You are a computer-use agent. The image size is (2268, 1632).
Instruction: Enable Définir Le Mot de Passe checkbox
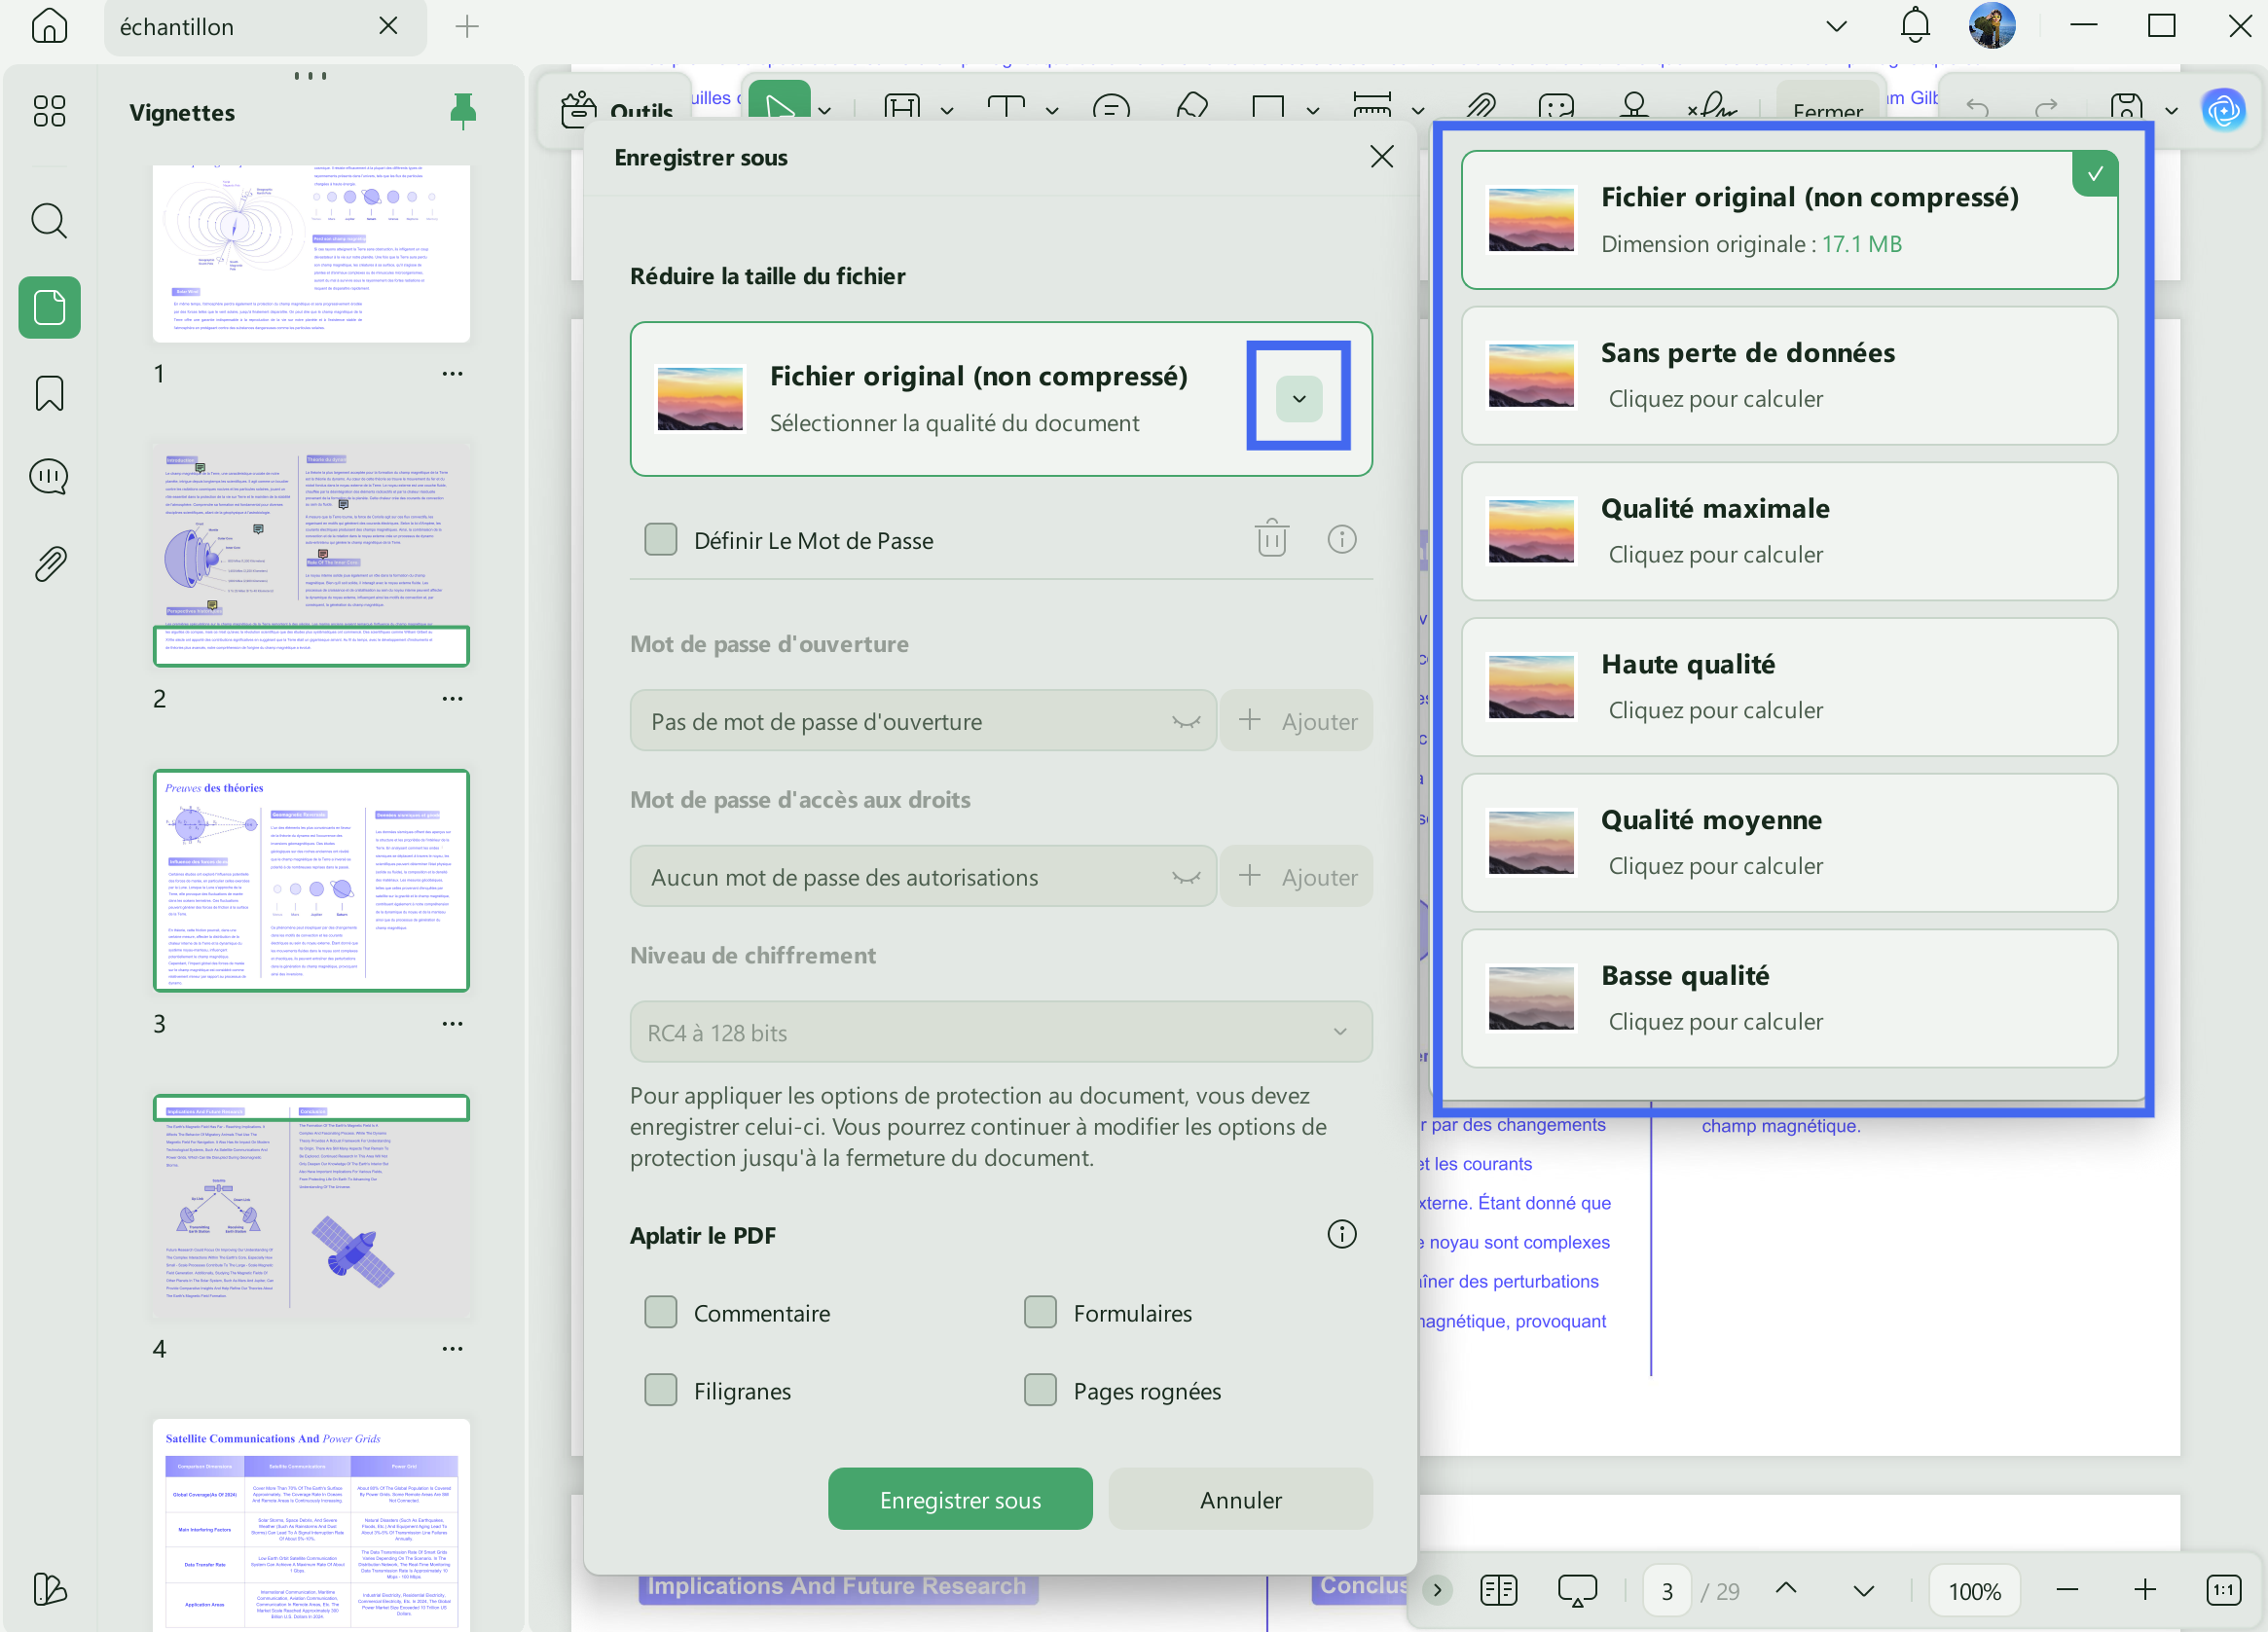tap(661, 539)
